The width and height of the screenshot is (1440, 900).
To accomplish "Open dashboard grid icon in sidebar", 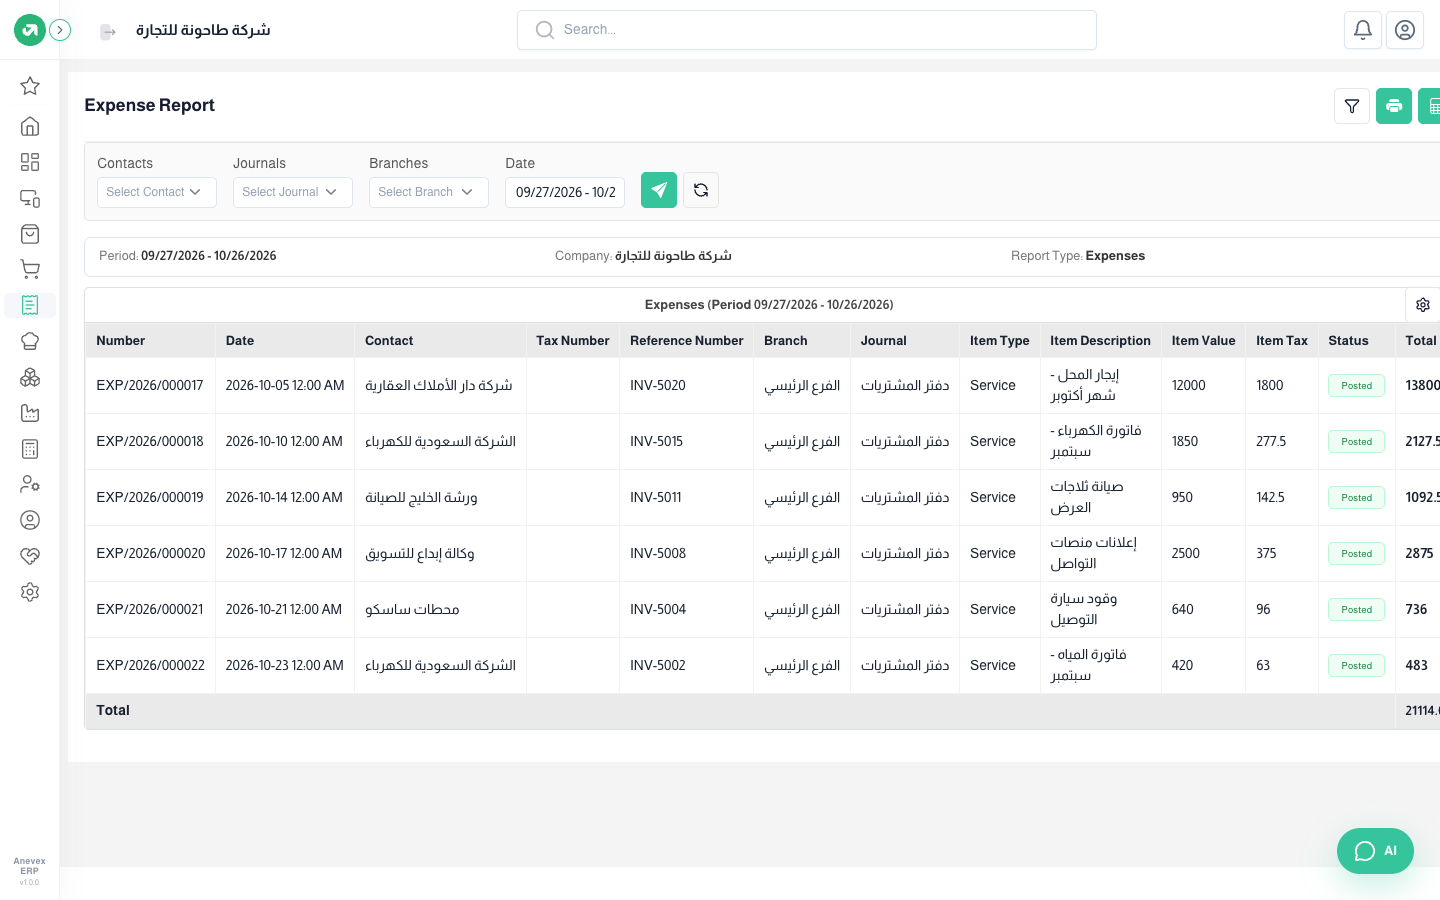I will (30, 162).
